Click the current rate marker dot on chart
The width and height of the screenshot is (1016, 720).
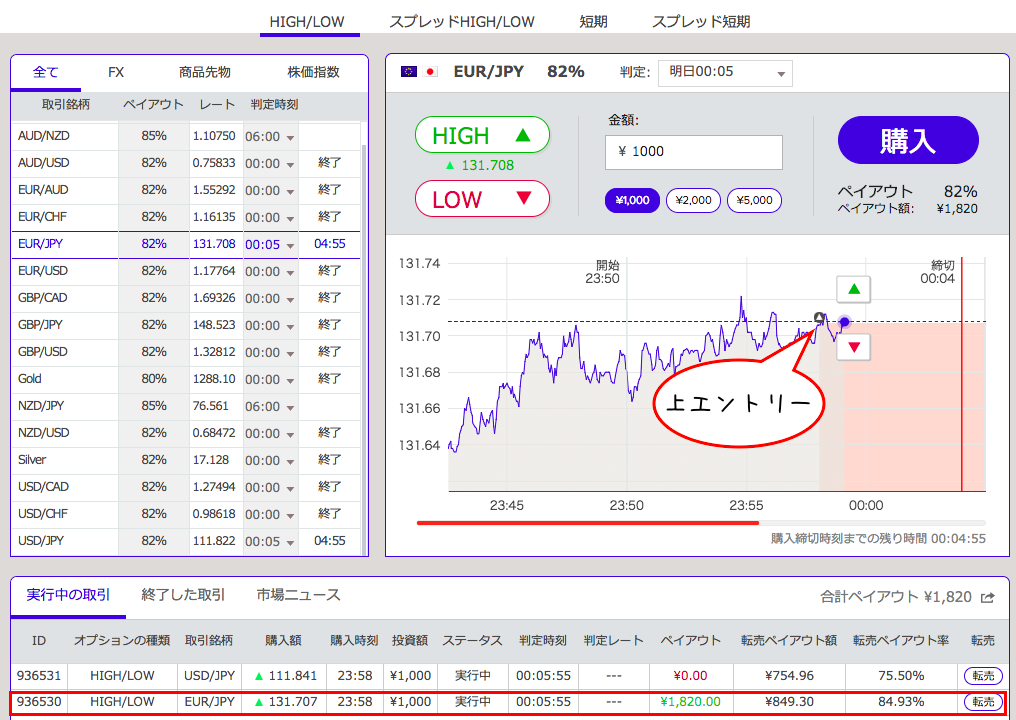tap(845, 322)
